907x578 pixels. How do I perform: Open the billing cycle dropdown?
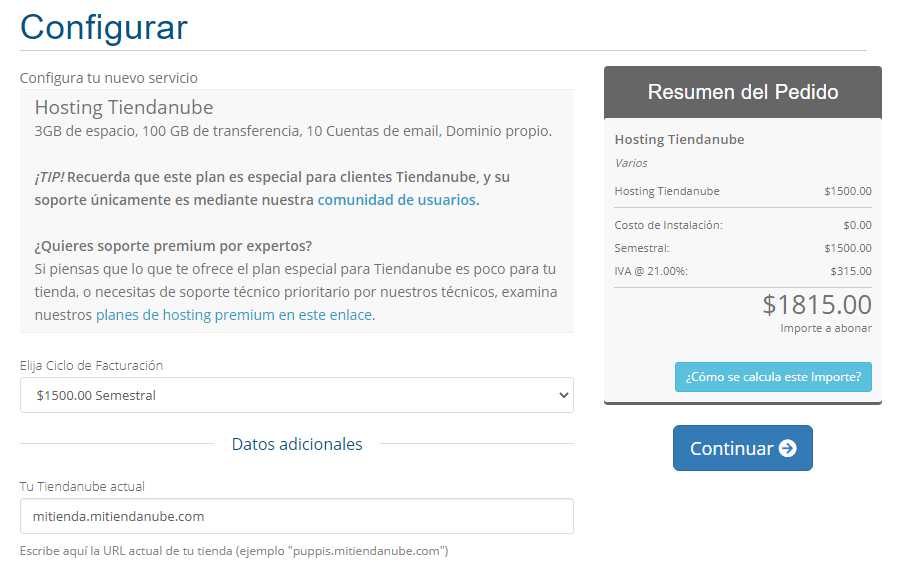click(296, 395)
